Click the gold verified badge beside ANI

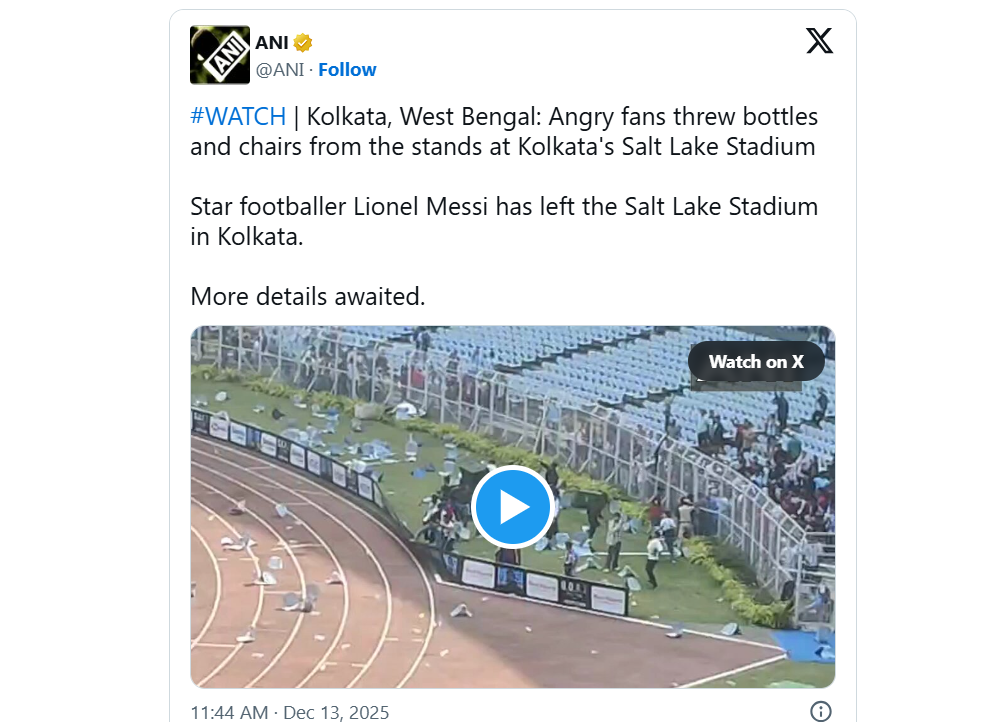tap(303, 42)
